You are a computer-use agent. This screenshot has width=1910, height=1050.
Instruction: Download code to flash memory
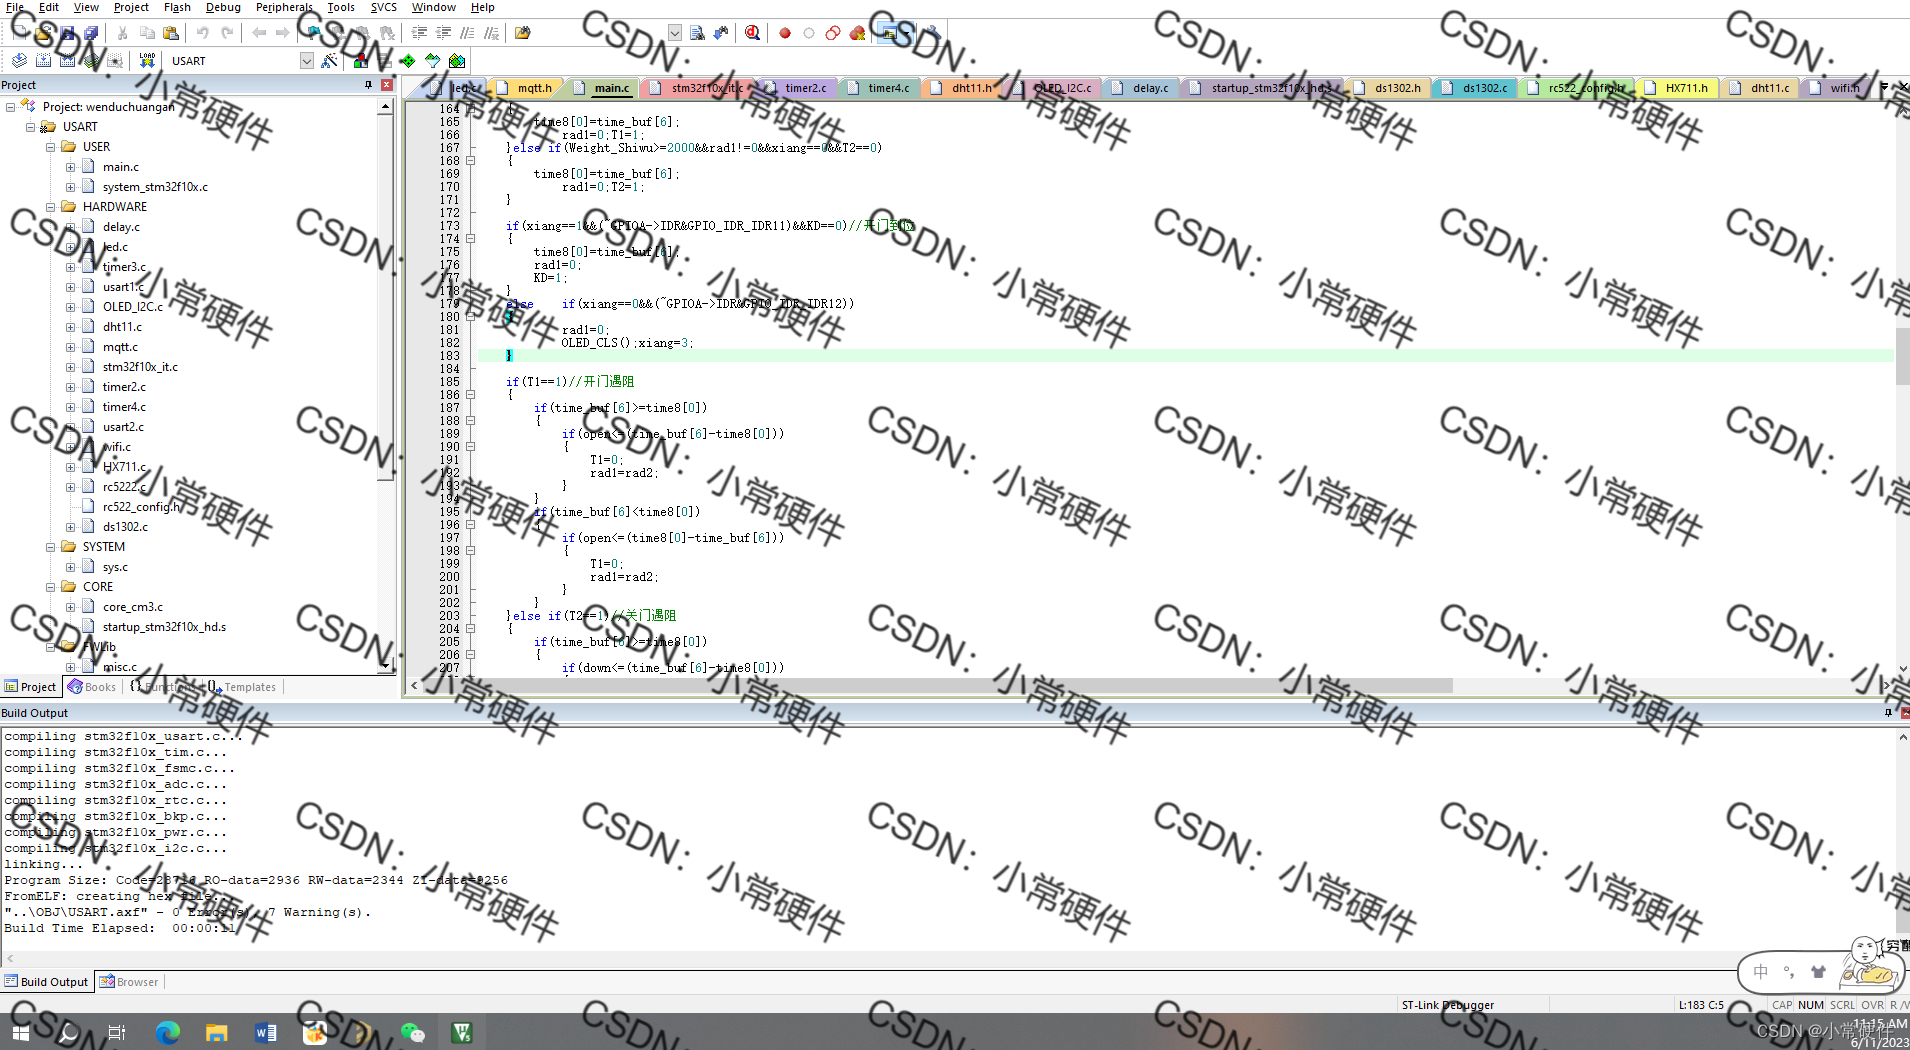point(147,60)
